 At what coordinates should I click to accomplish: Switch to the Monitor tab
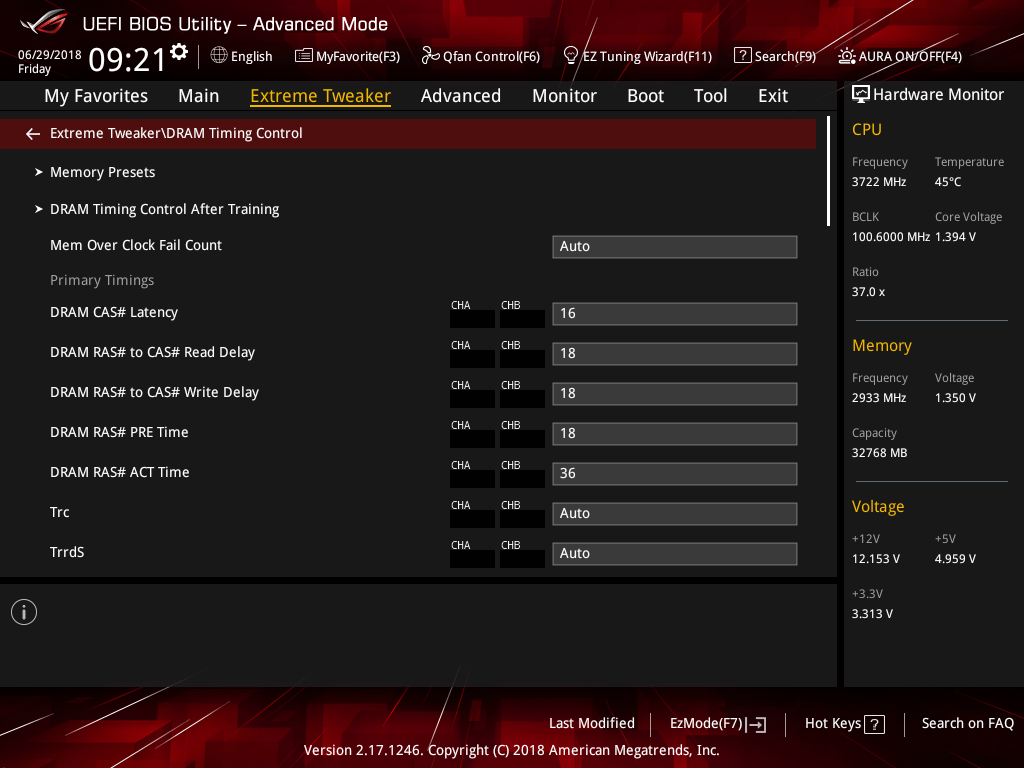(564, 96)
